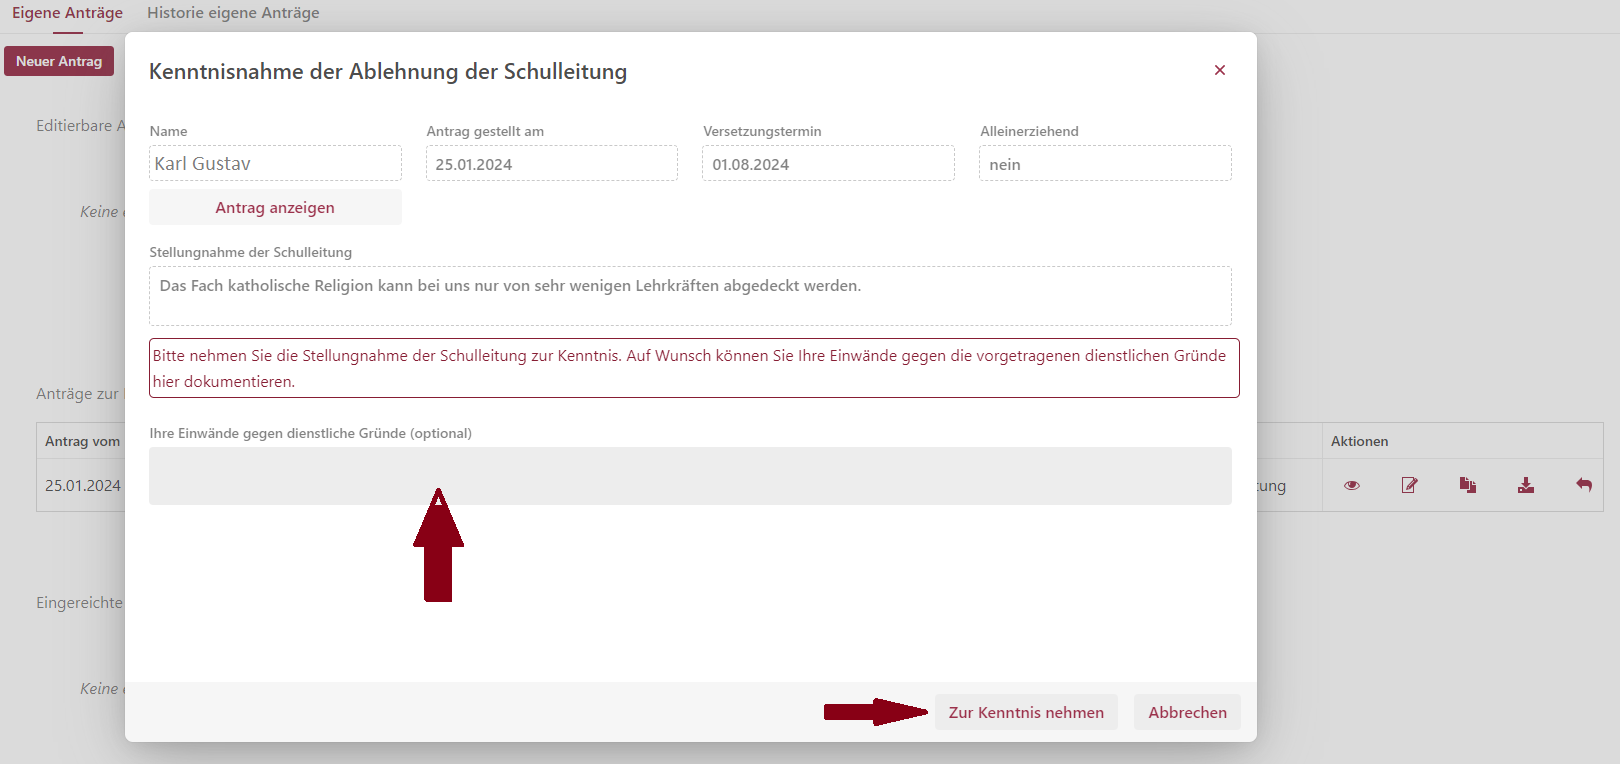Click the Antrag gestellt am date field
The height and width of the screenshot is (764, 1620).
(552, 164)
